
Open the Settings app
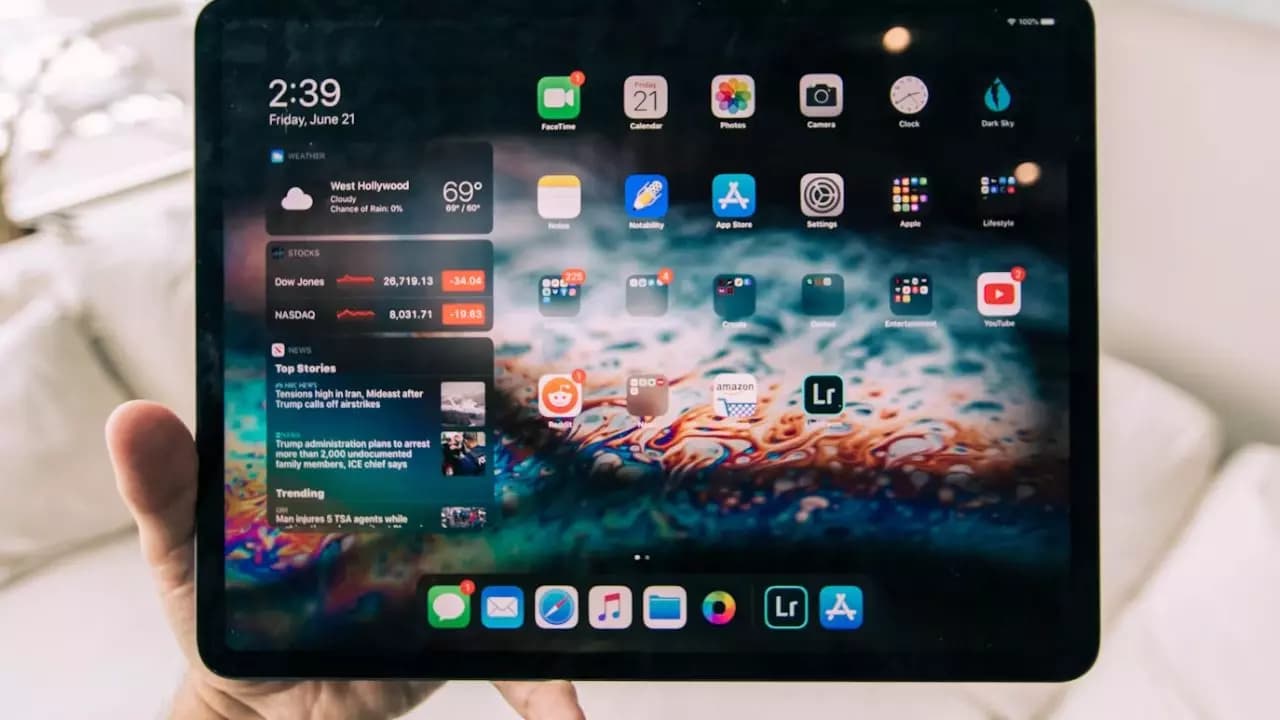pos(822,195)
